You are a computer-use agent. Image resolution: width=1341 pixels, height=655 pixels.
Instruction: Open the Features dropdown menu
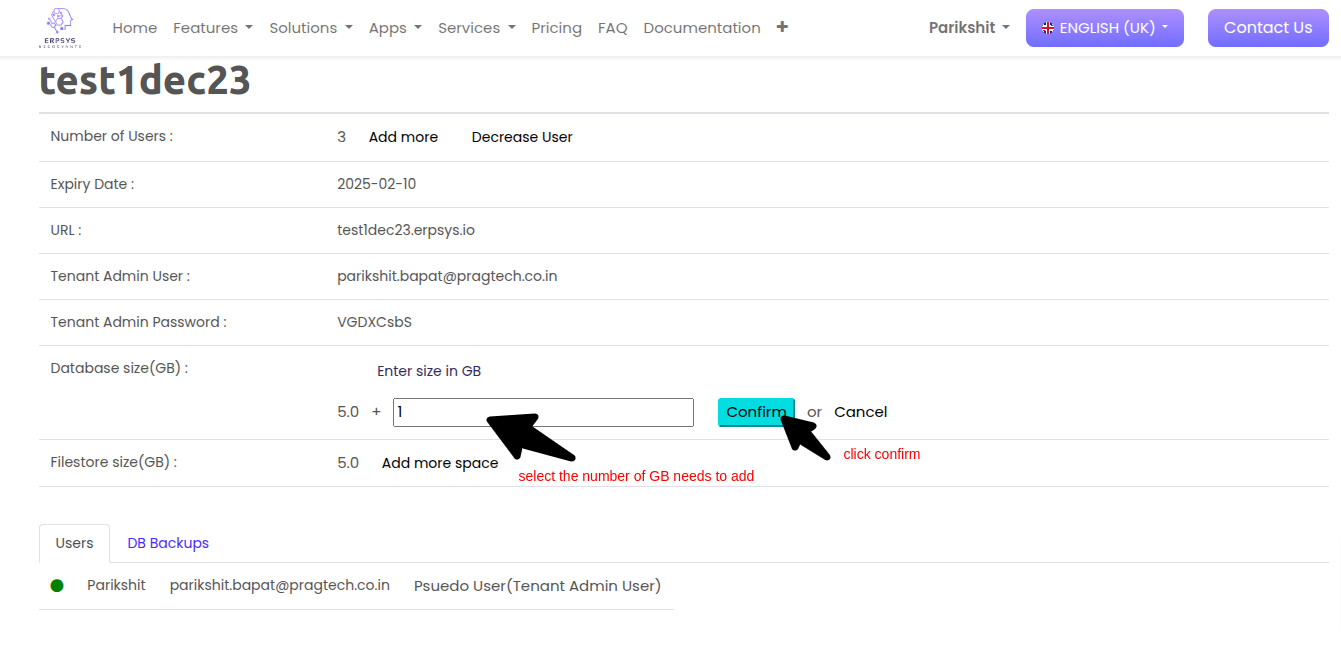[212, 28]
